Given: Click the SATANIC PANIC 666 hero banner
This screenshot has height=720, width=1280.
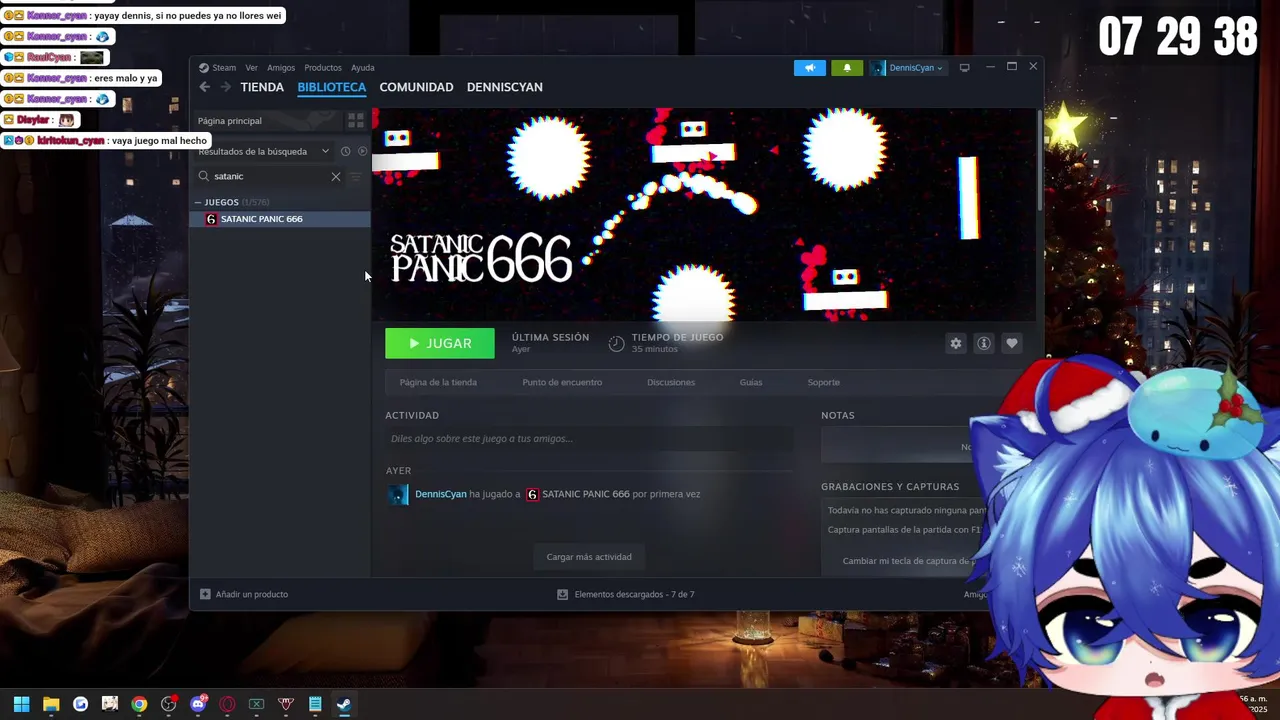Looking at the screenshot, I should 704,215.
